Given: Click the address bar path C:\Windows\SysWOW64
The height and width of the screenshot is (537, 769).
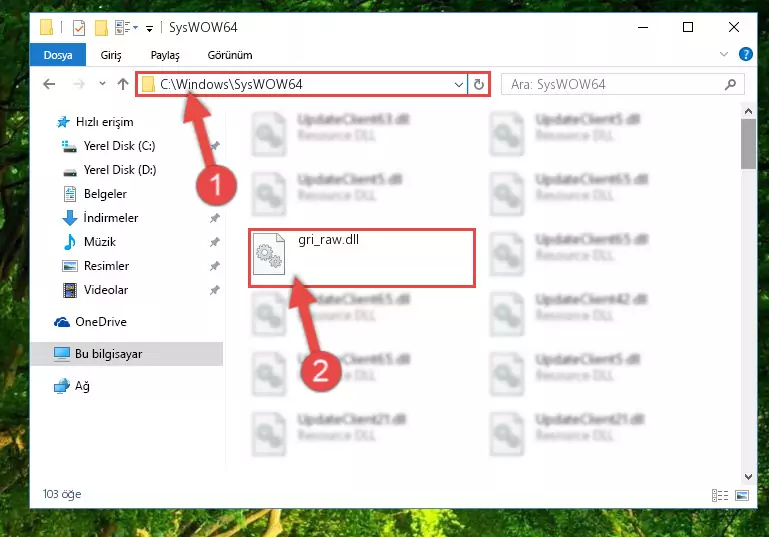Looking at the screenshot, I should click(x=231, y=84).
